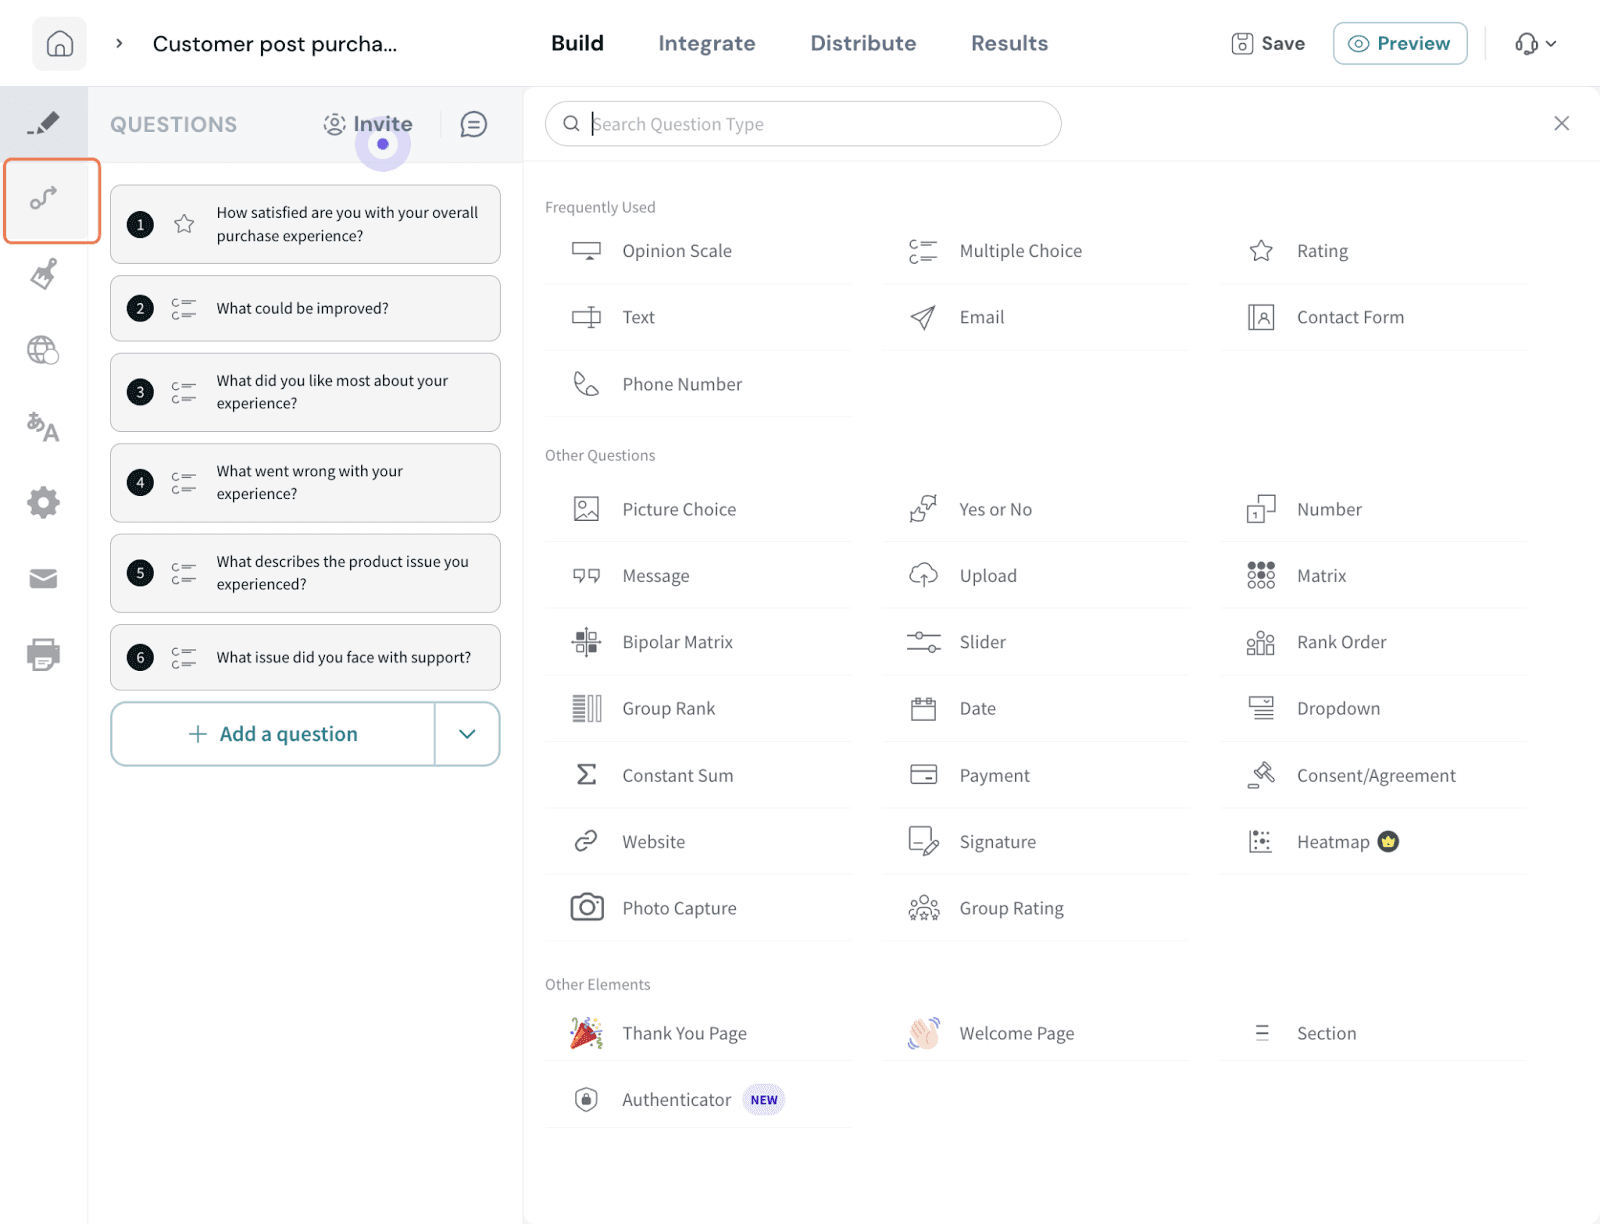Switch to the Integrate tab
The height and width of the screenshot is (1224, 1600).
(706, 44)
